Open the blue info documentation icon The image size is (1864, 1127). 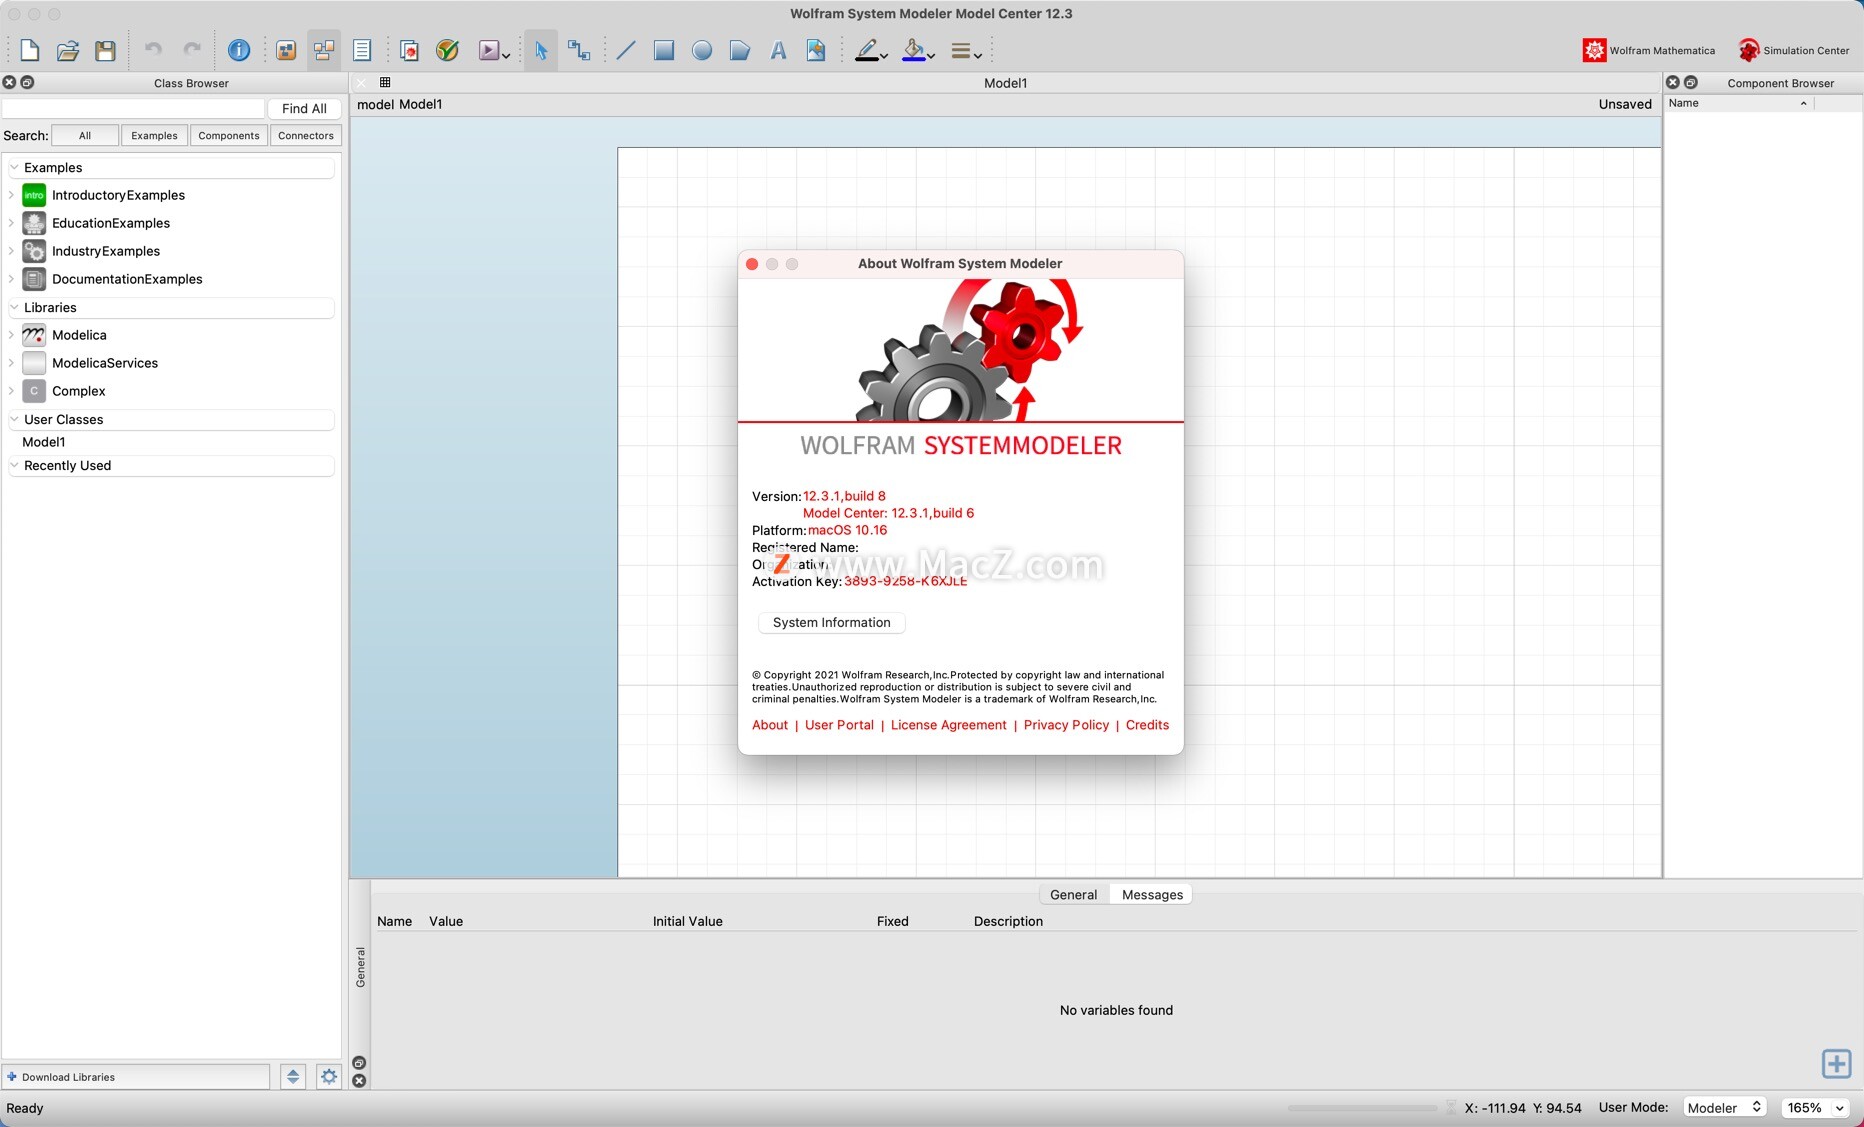click(239, 50)
